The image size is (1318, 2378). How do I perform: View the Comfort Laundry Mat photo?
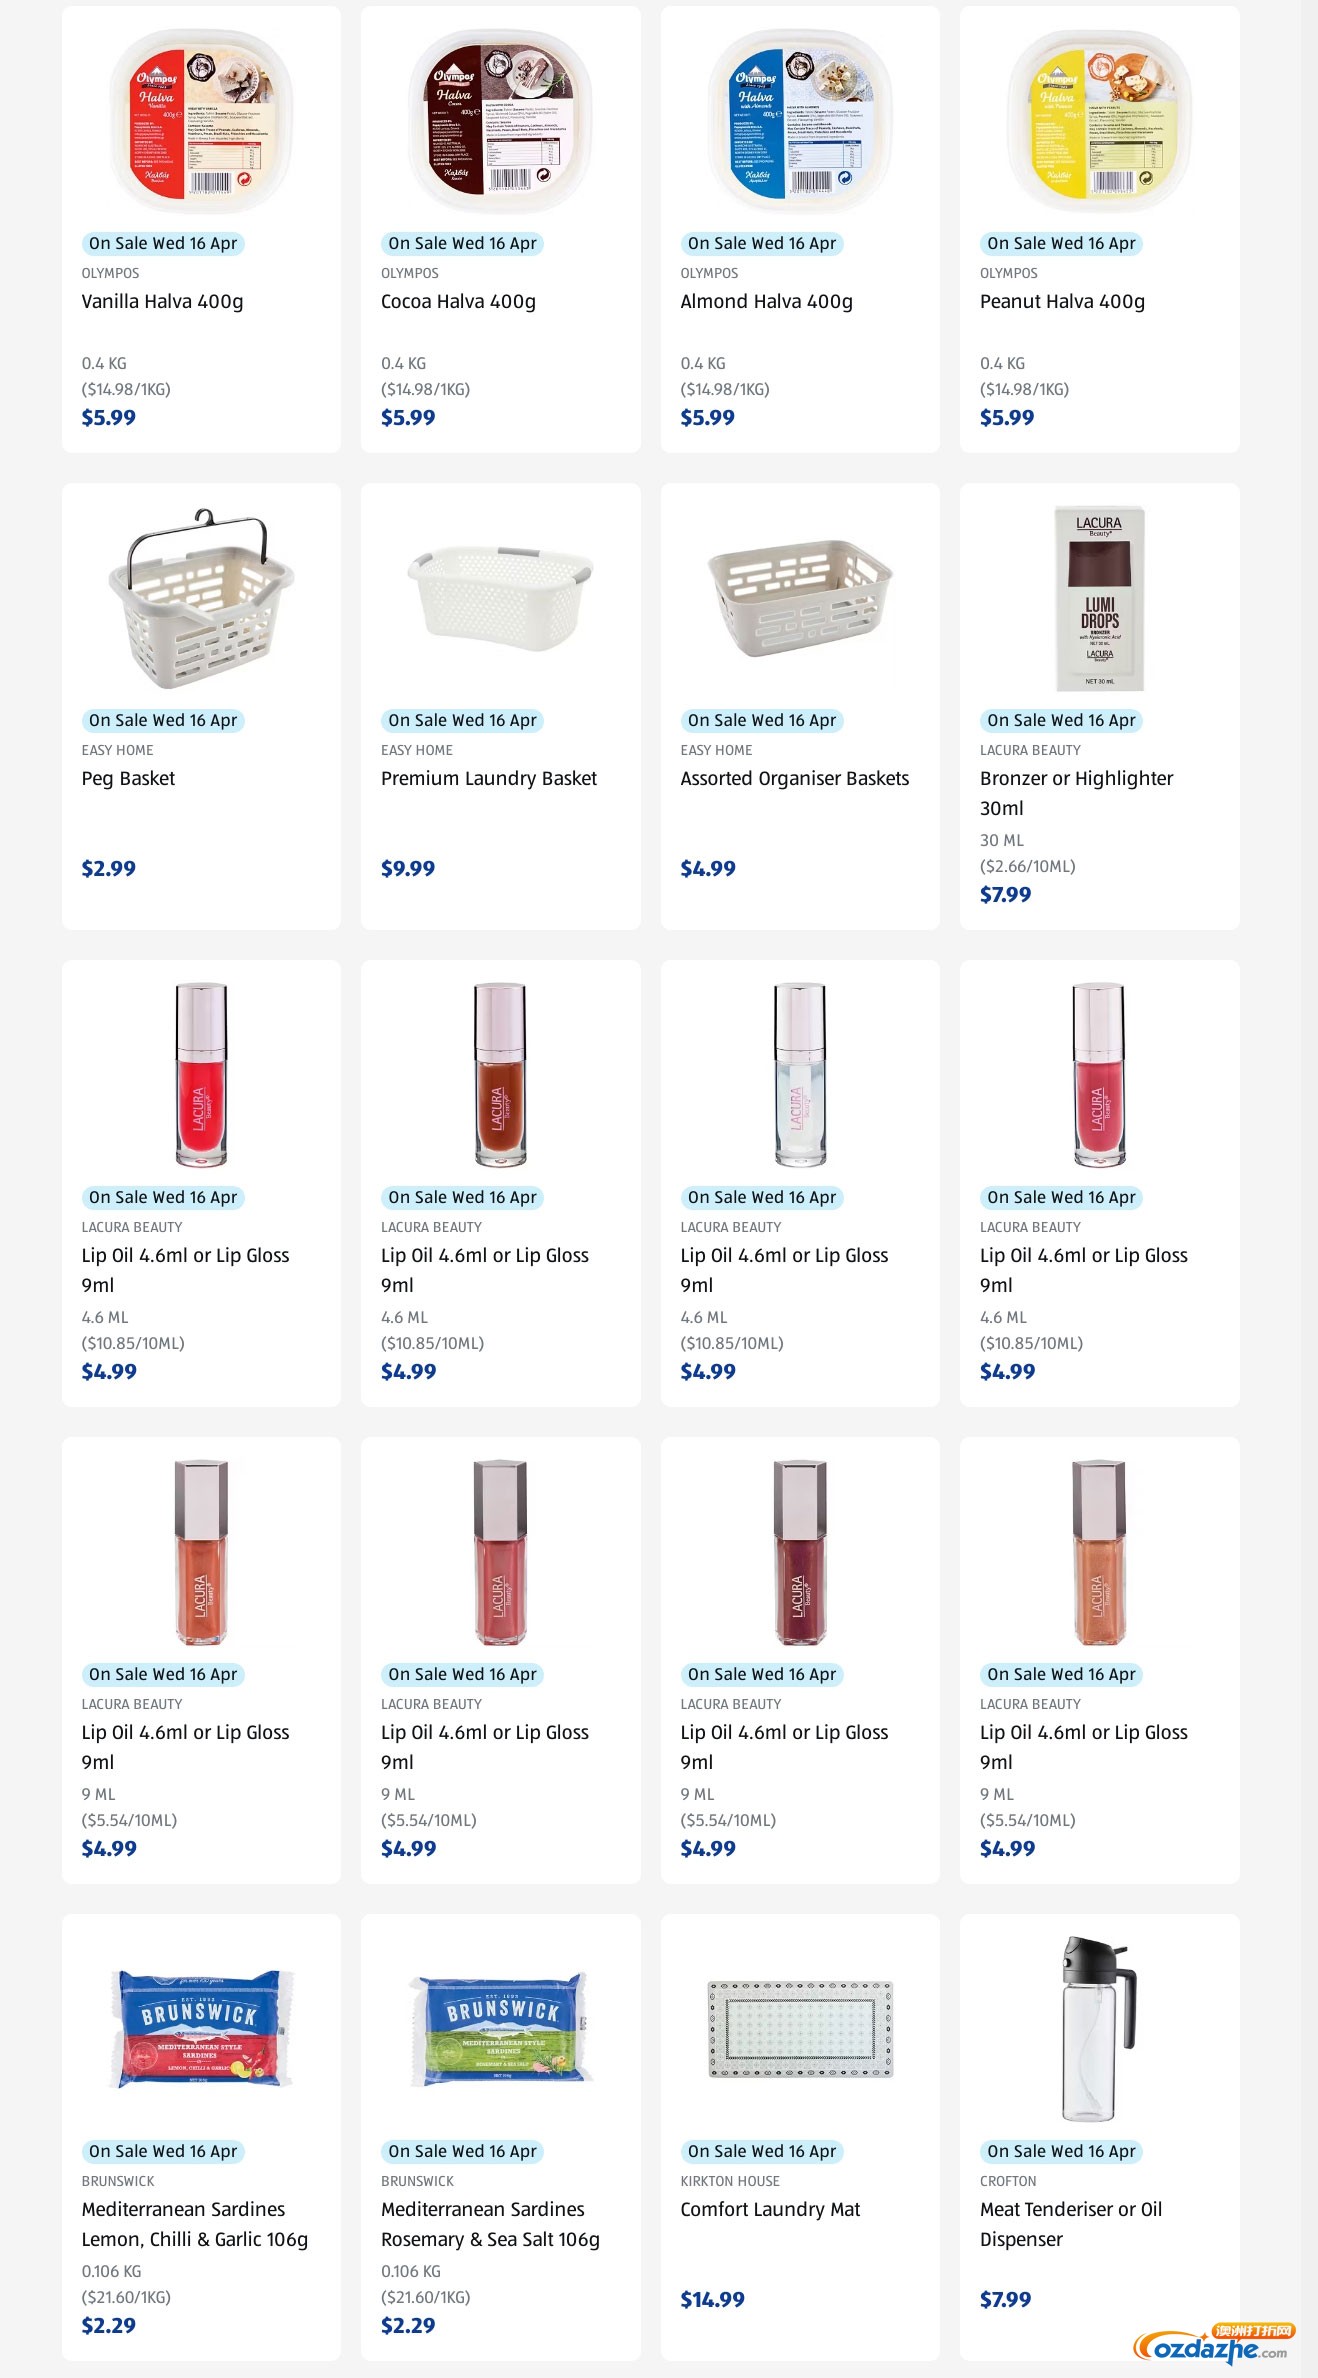[800, 2030]
